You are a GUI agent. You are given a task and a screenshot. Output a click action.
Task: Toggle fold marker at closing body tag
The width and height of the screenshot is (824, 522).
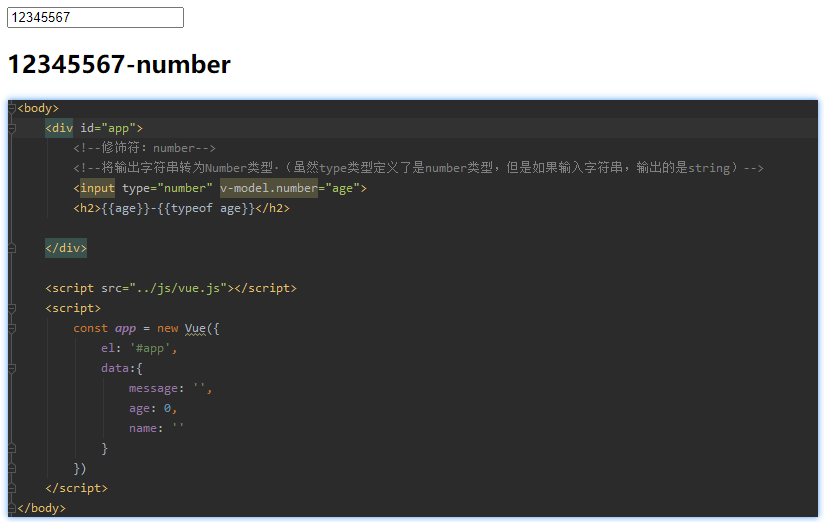(12, 508)
